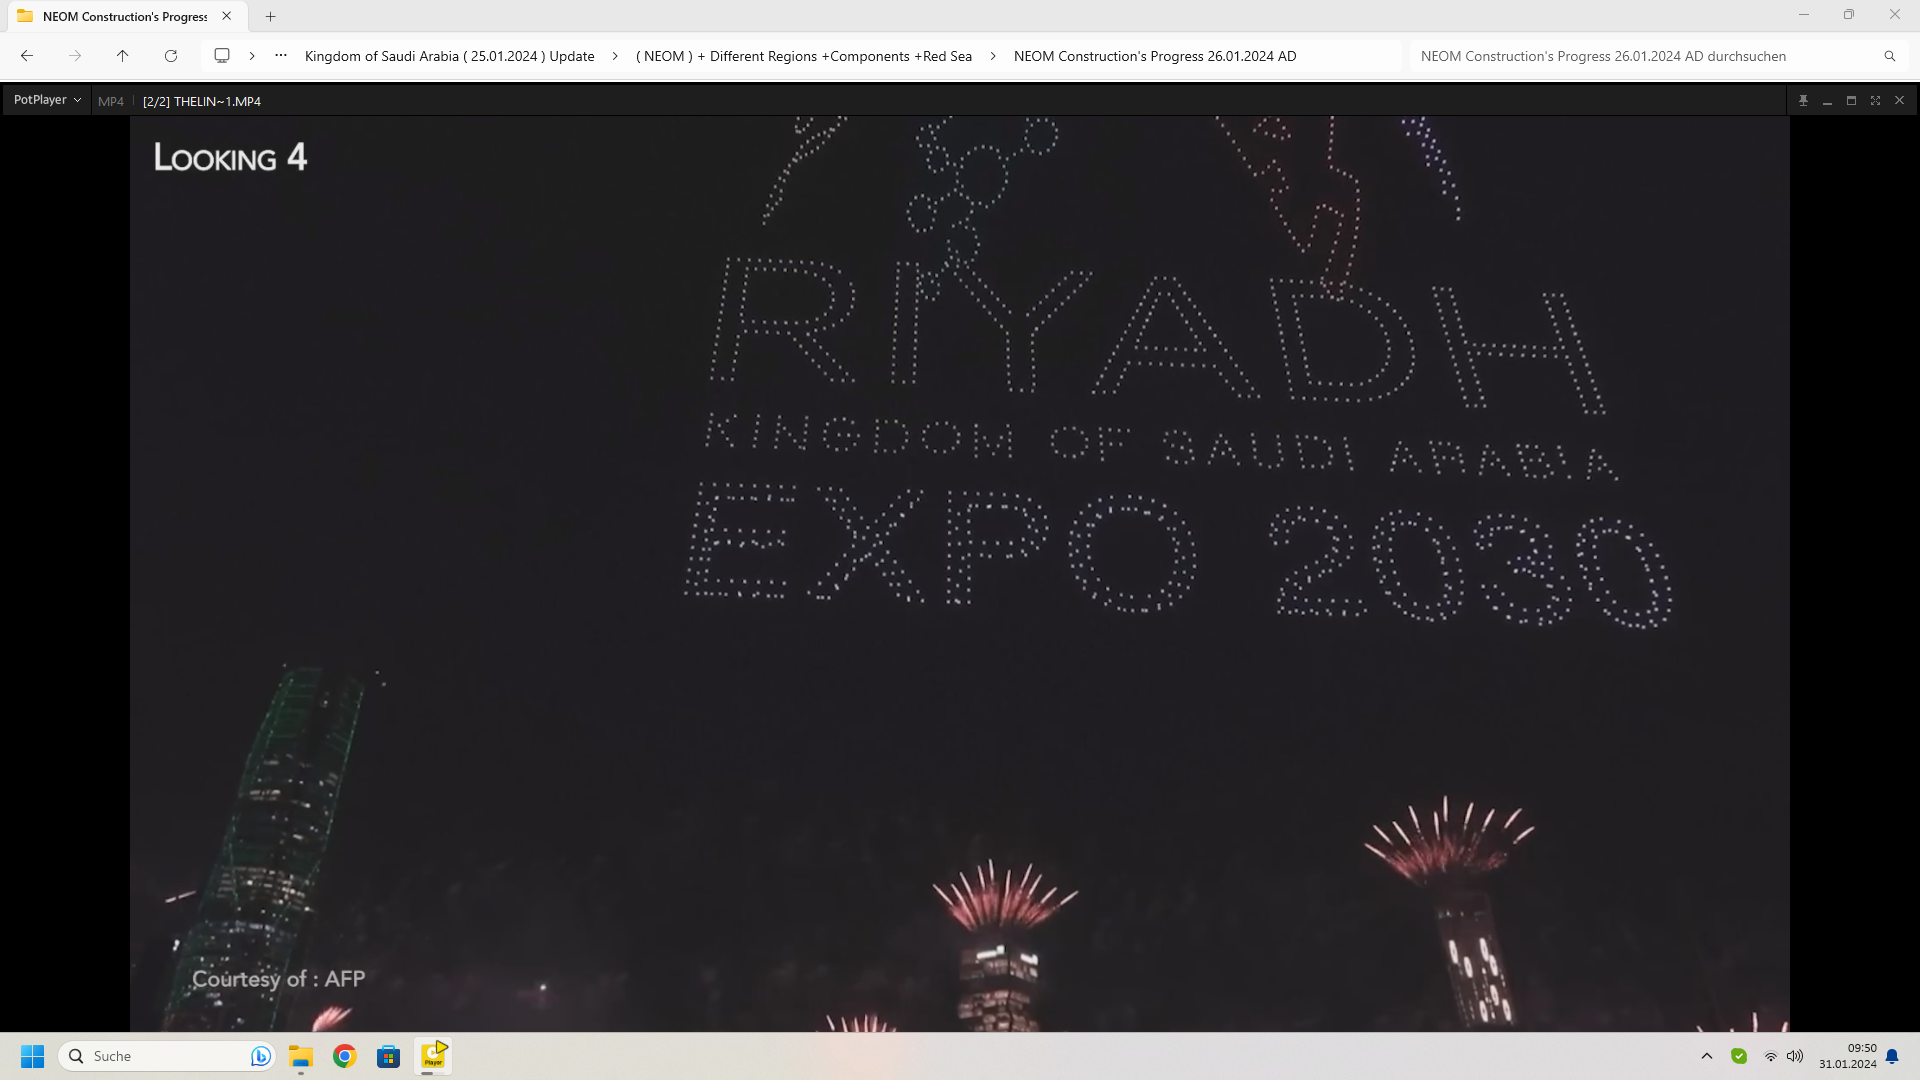
Task: Select the NEOM Construction's Progress tab
Action: tap(125, 16)
